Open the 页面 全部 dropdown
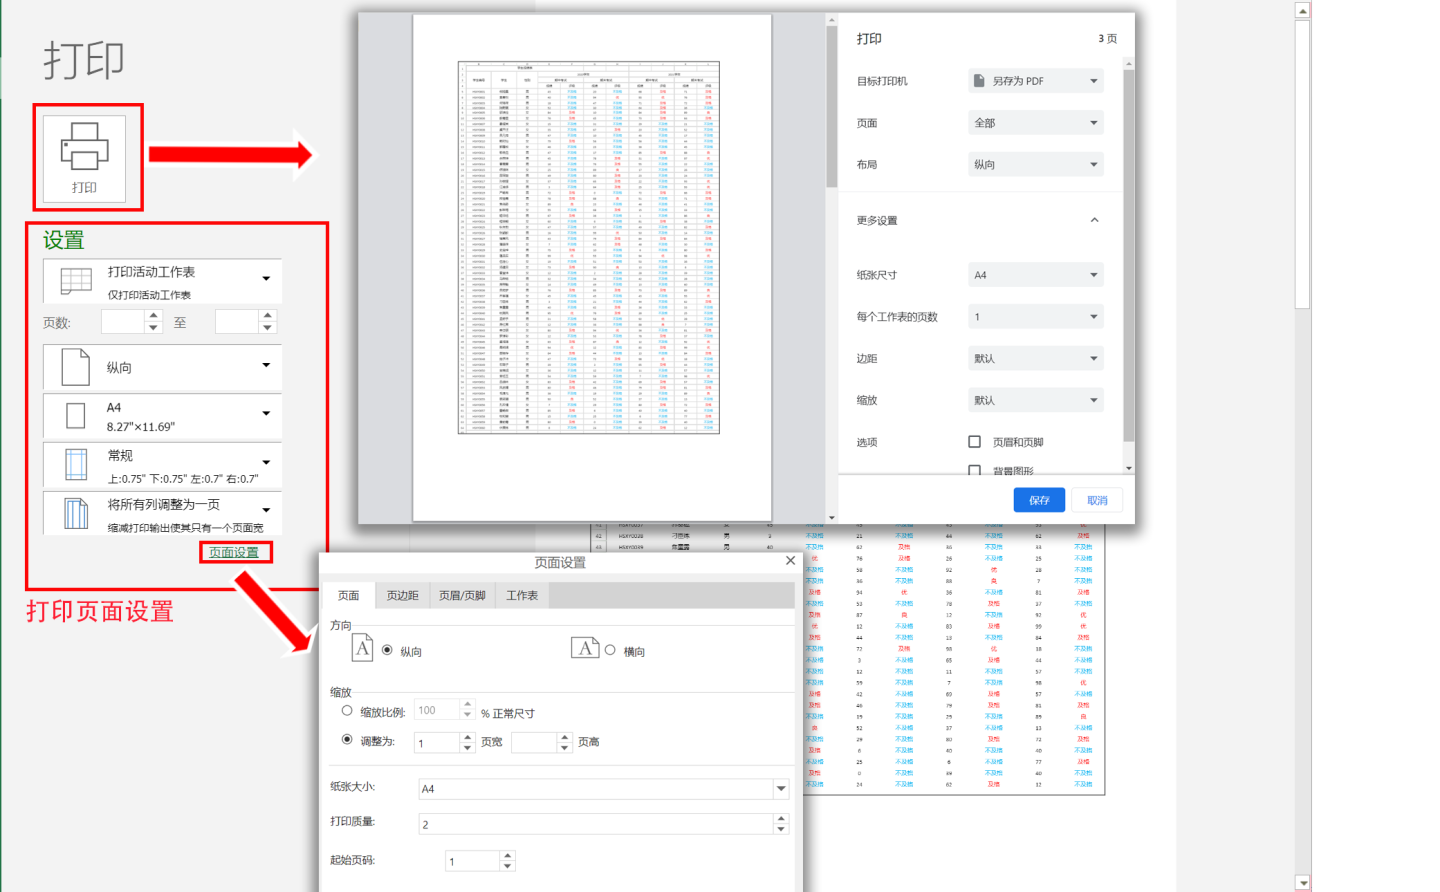Viewport: 1440px width, 892px height. pyautogui.click(x=1035, y=123)
